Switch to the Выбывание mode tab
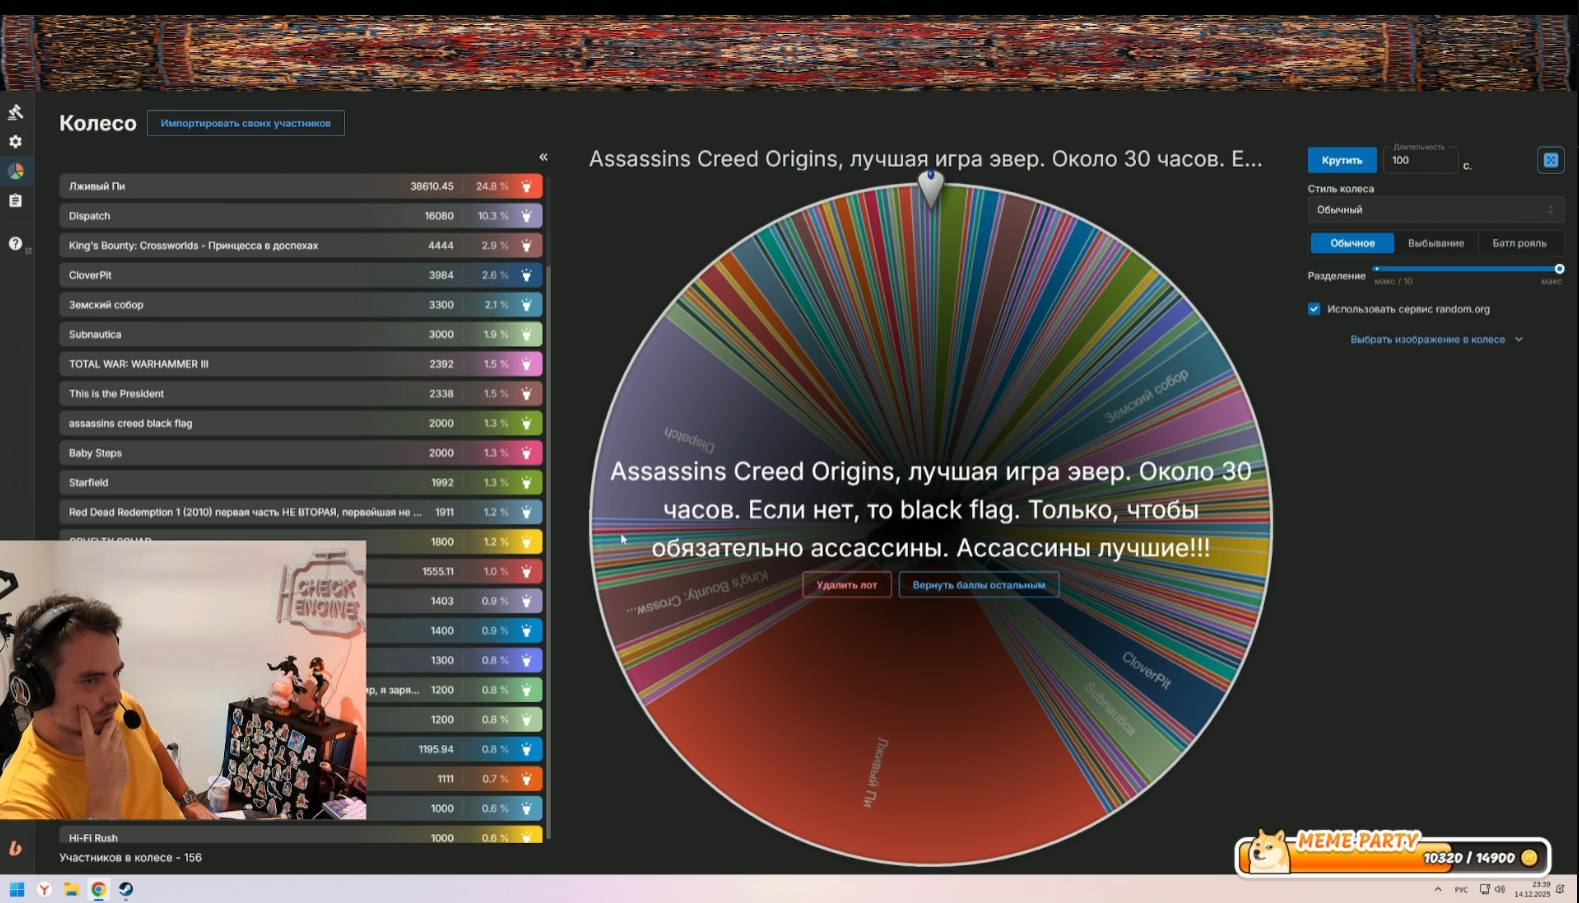Viewport: 1579px width, 903px height. [1436, 243]
